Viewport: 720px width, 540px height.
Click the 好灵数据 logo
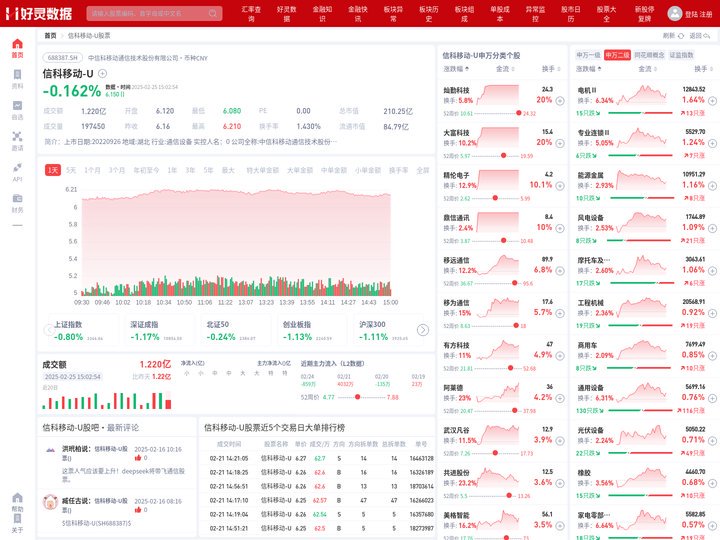coord(39,13)
